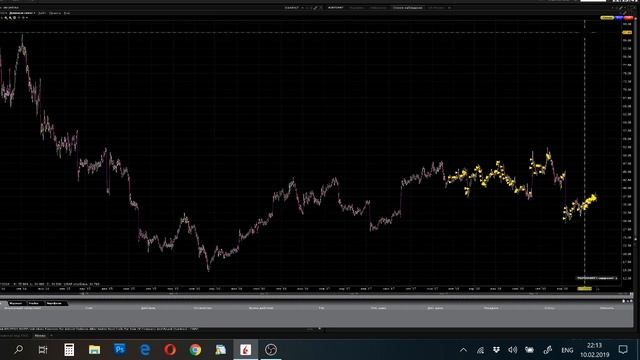
Task: Click the ENG input language indicator
Action: point(567,350)
